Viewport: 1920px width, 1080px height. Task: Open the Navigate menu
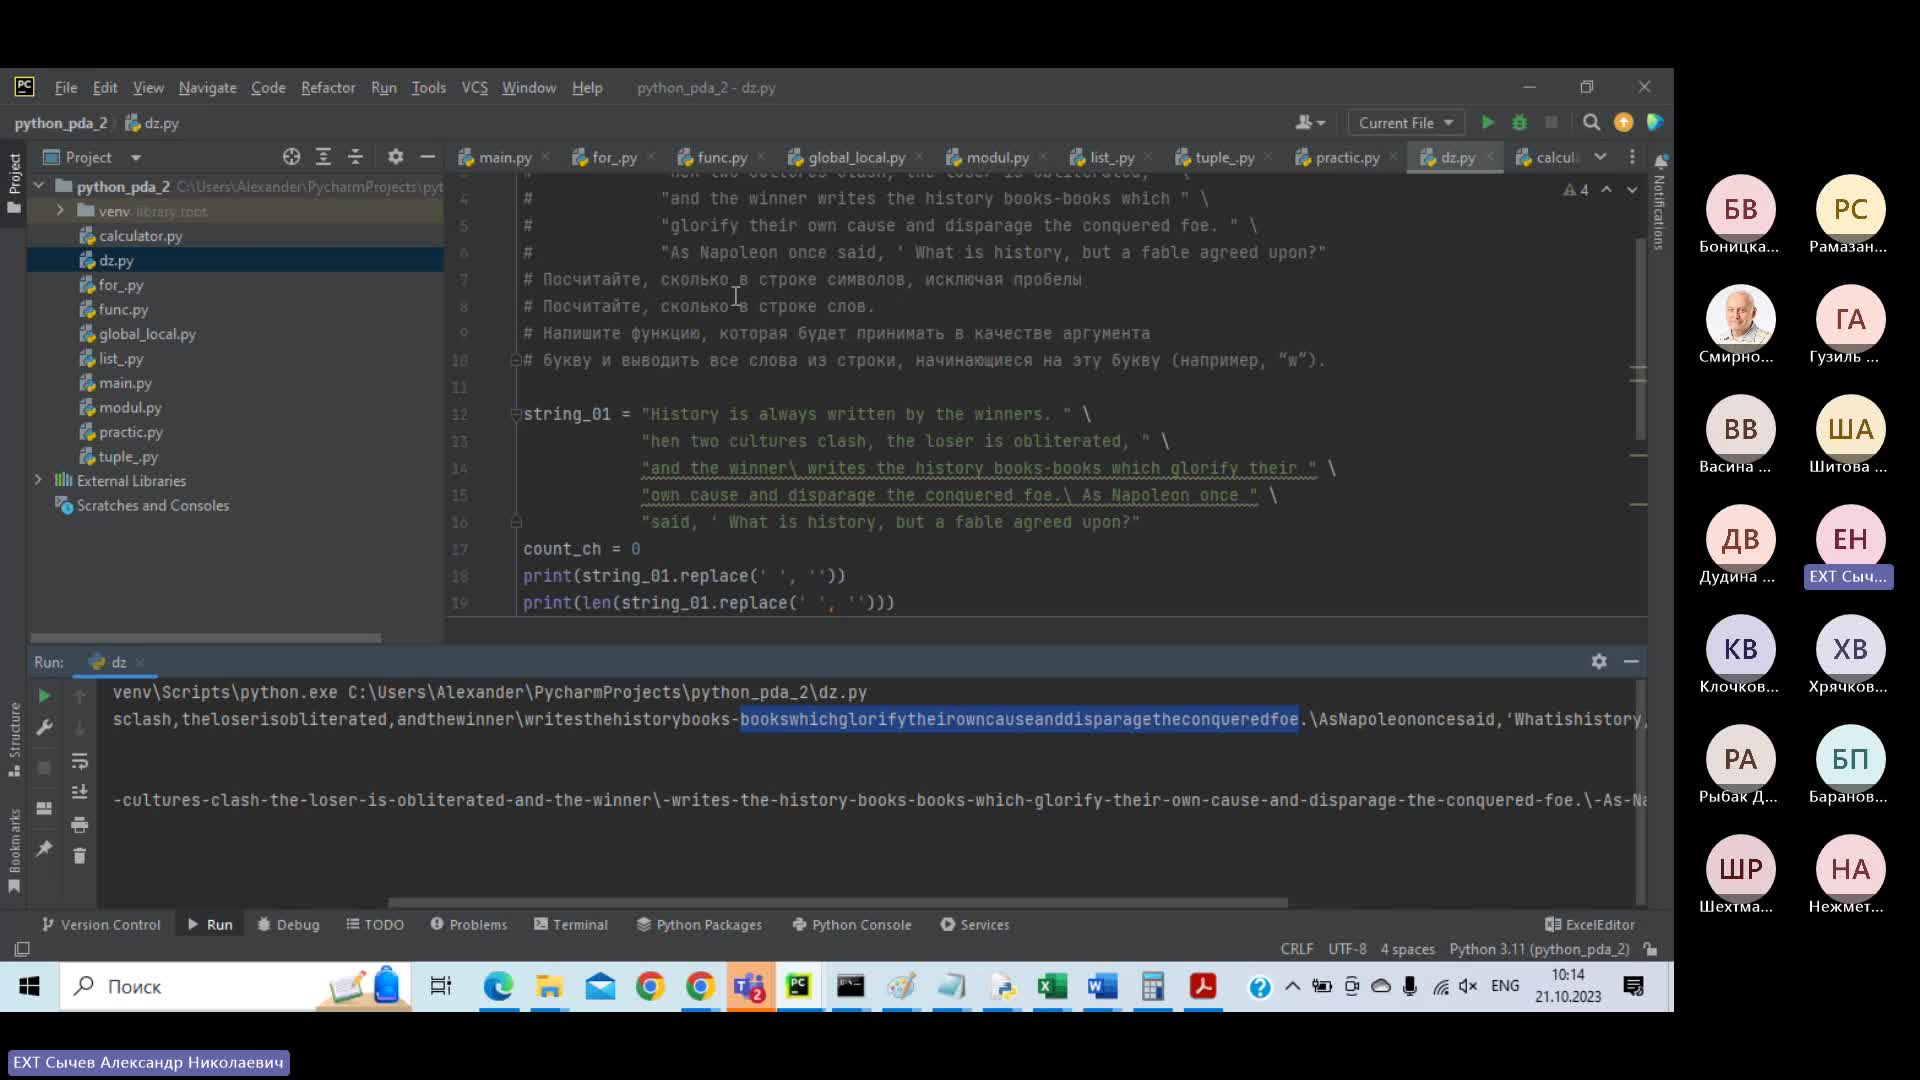coord(207,88)
